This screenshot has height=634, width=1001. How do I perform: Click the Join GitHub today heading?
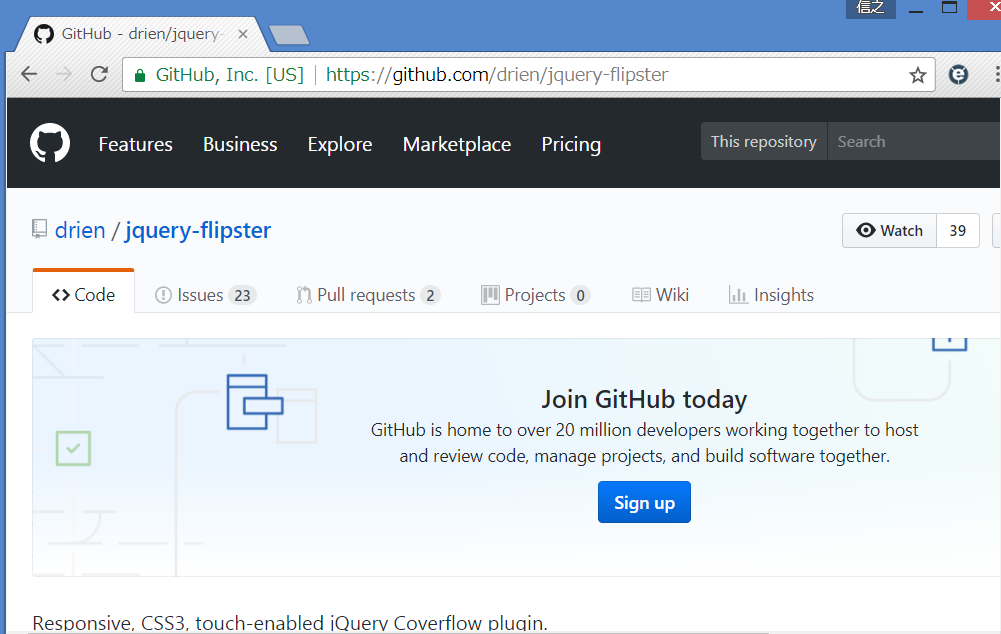[644, 400]
